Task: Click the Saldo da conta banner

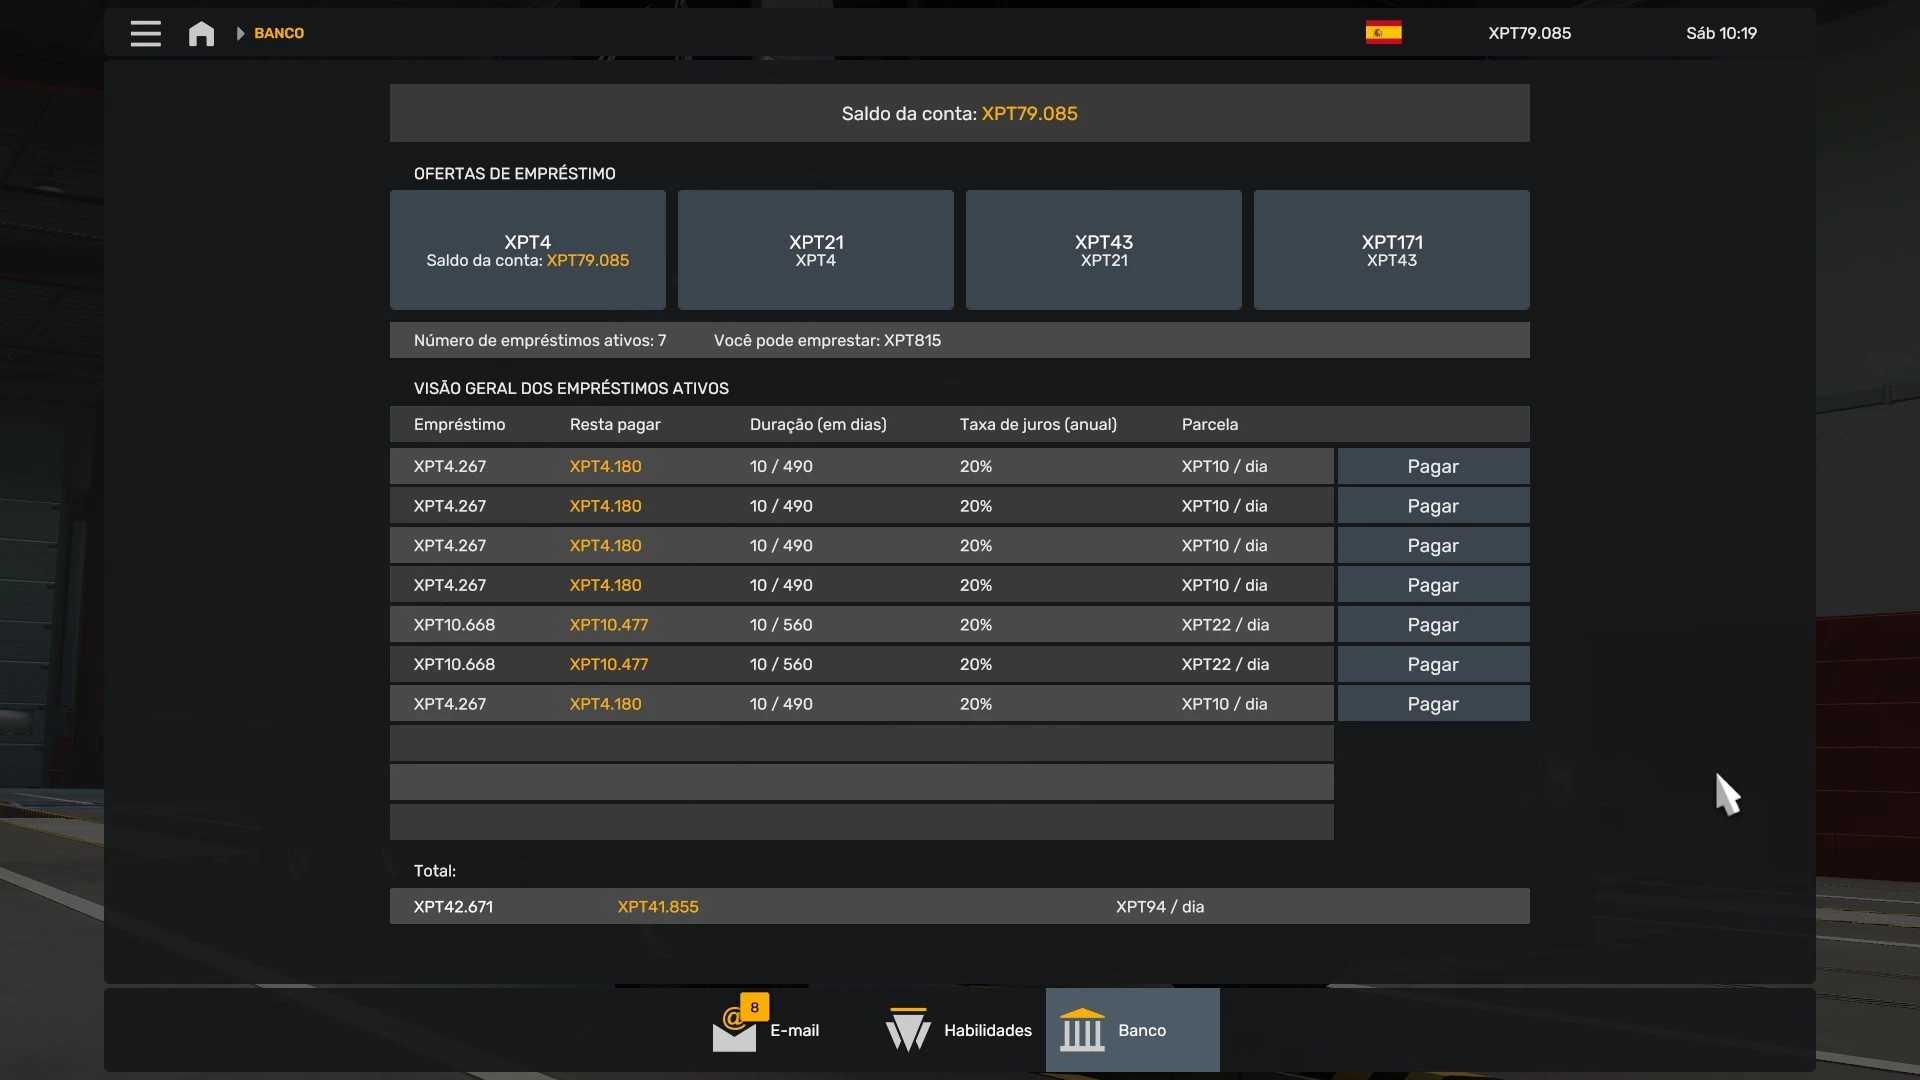Action: [960, 113]
